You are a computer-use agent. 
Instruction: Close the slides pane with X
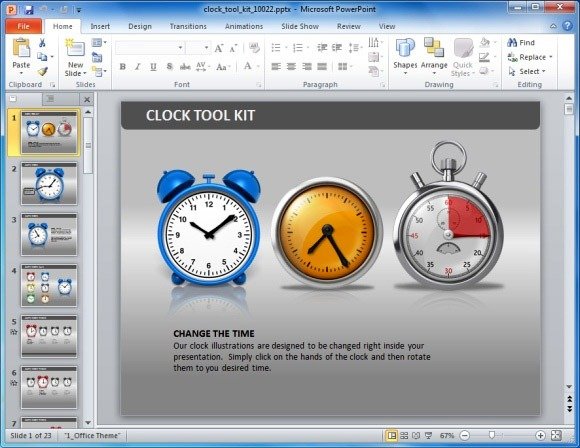(87, 100)
